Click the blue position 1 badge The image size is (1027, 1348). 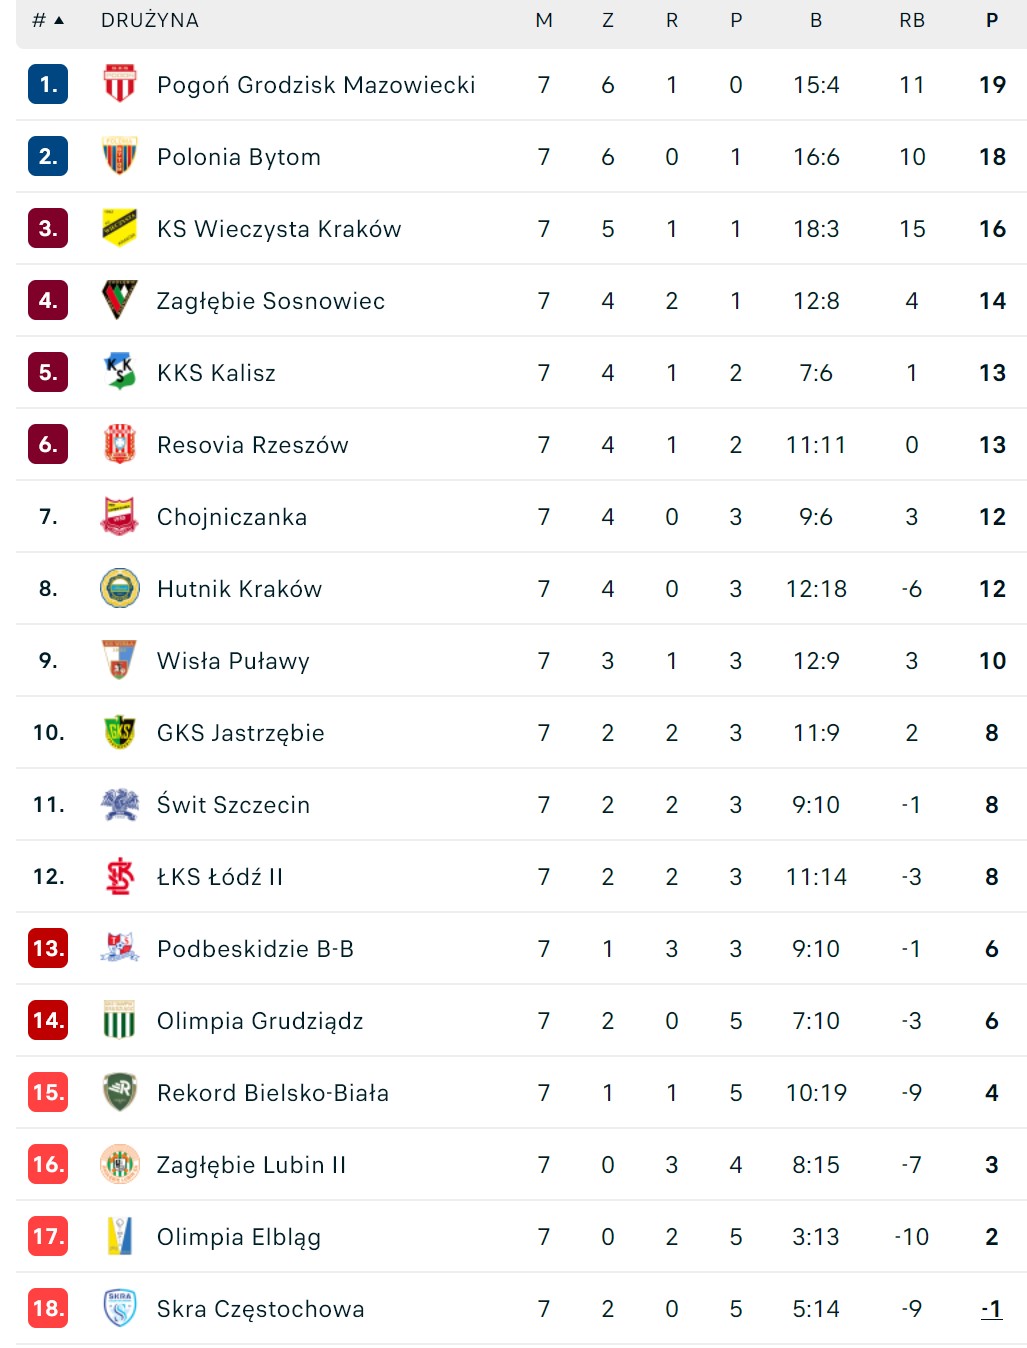point(48,84)
